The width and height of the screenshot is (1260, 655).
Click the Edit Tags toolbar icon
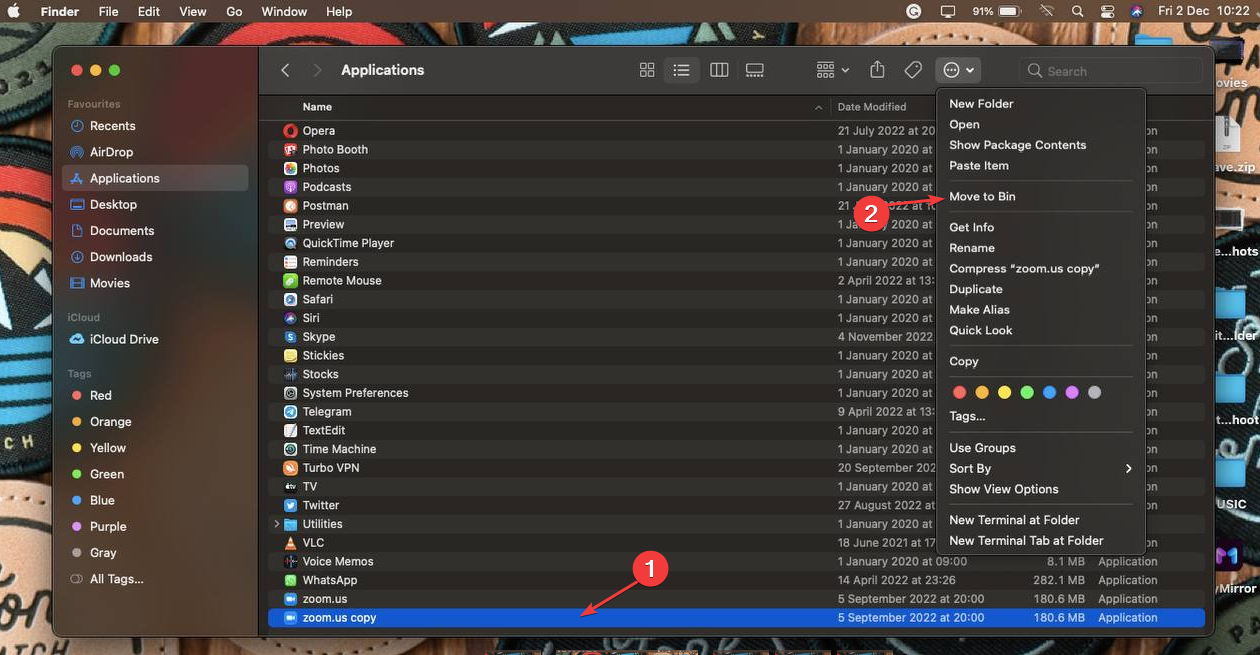(x=912, y=70)
